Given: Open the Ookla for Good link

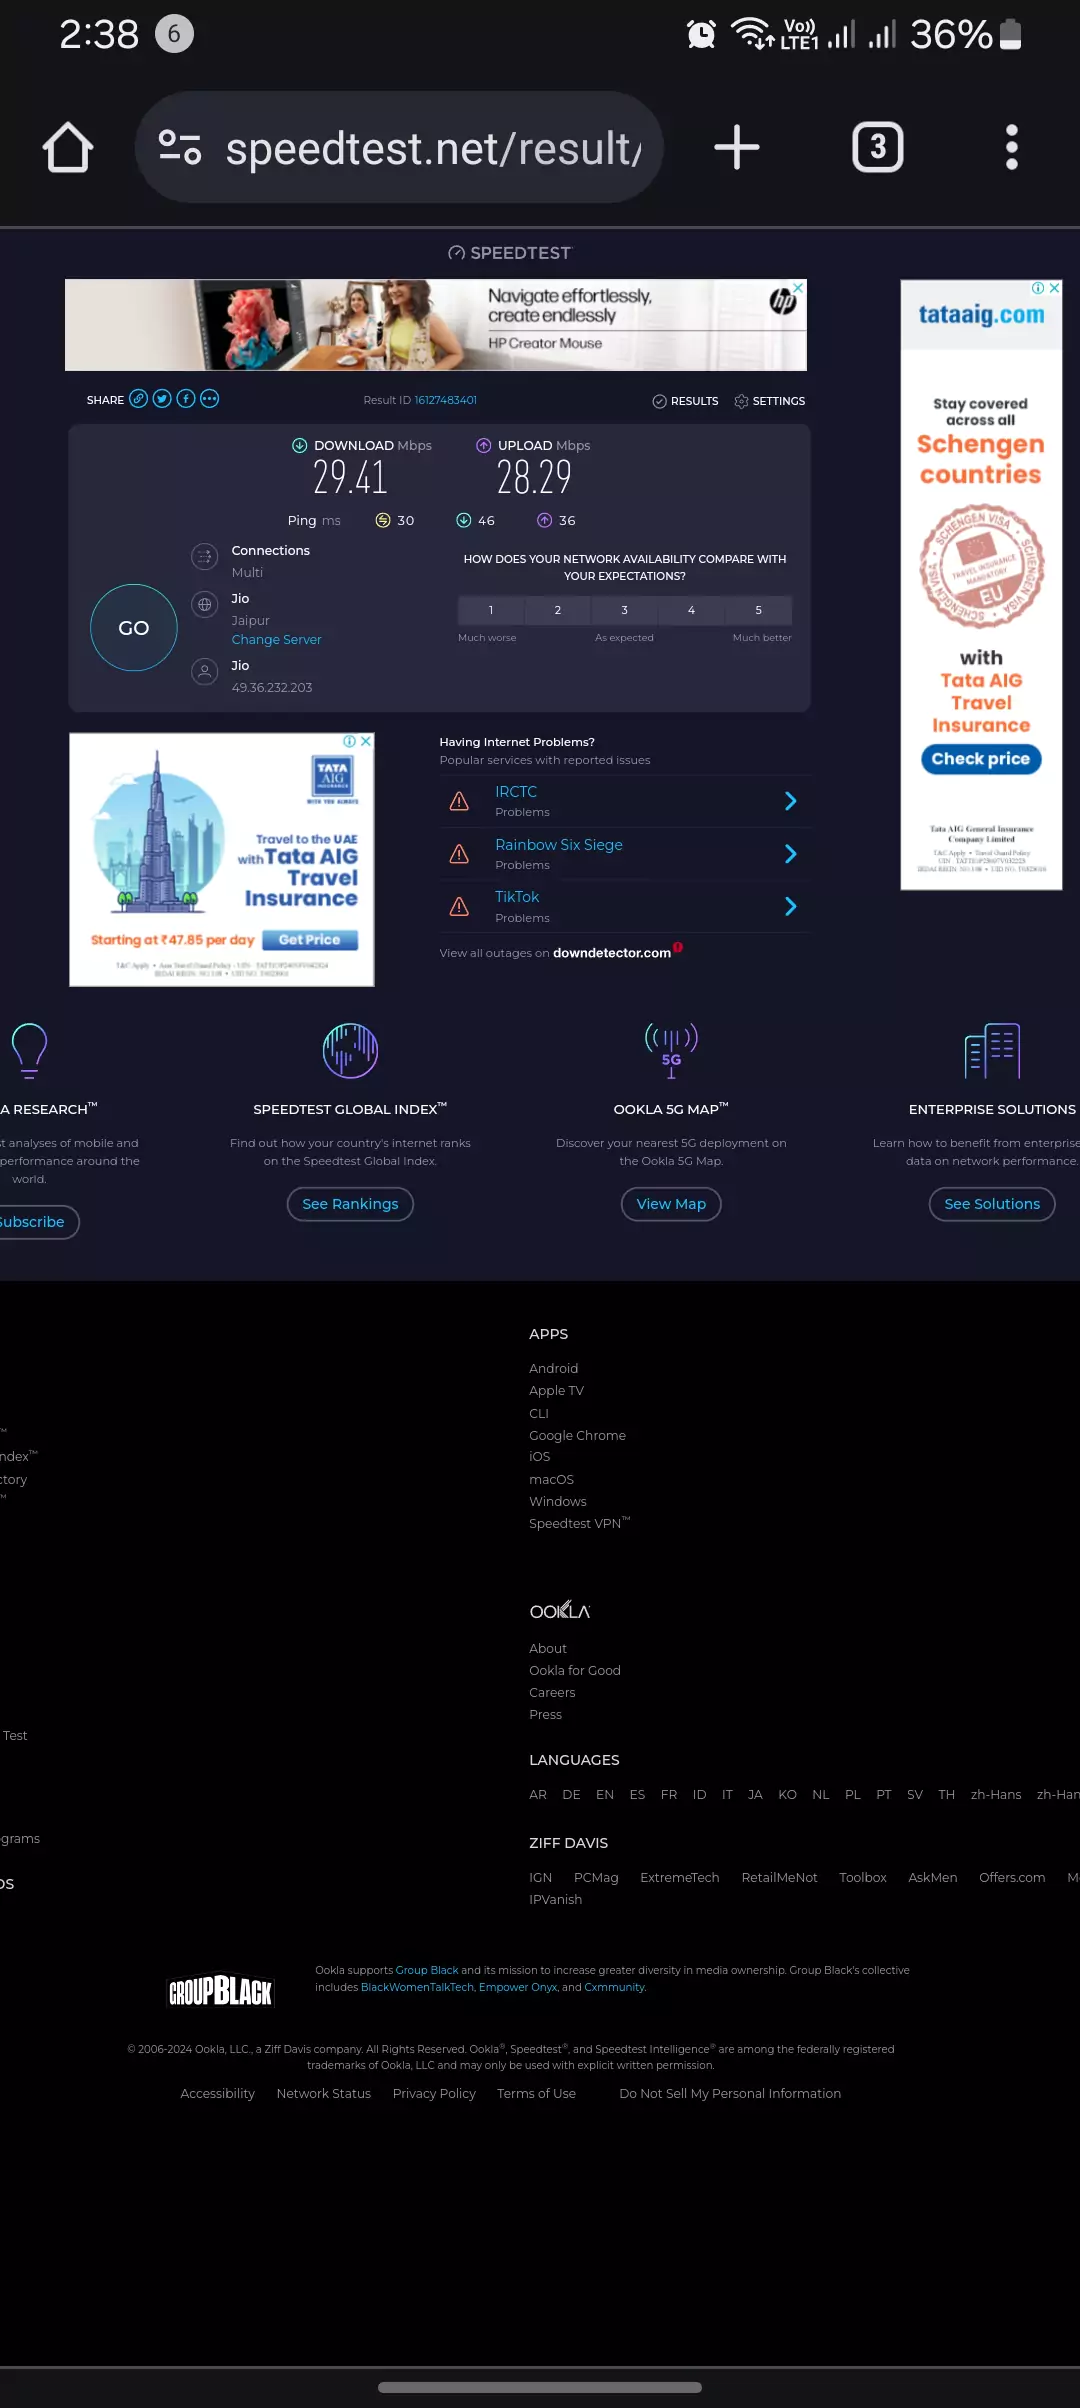Looking at the screenshot, I should click(x=575, y=1671).
